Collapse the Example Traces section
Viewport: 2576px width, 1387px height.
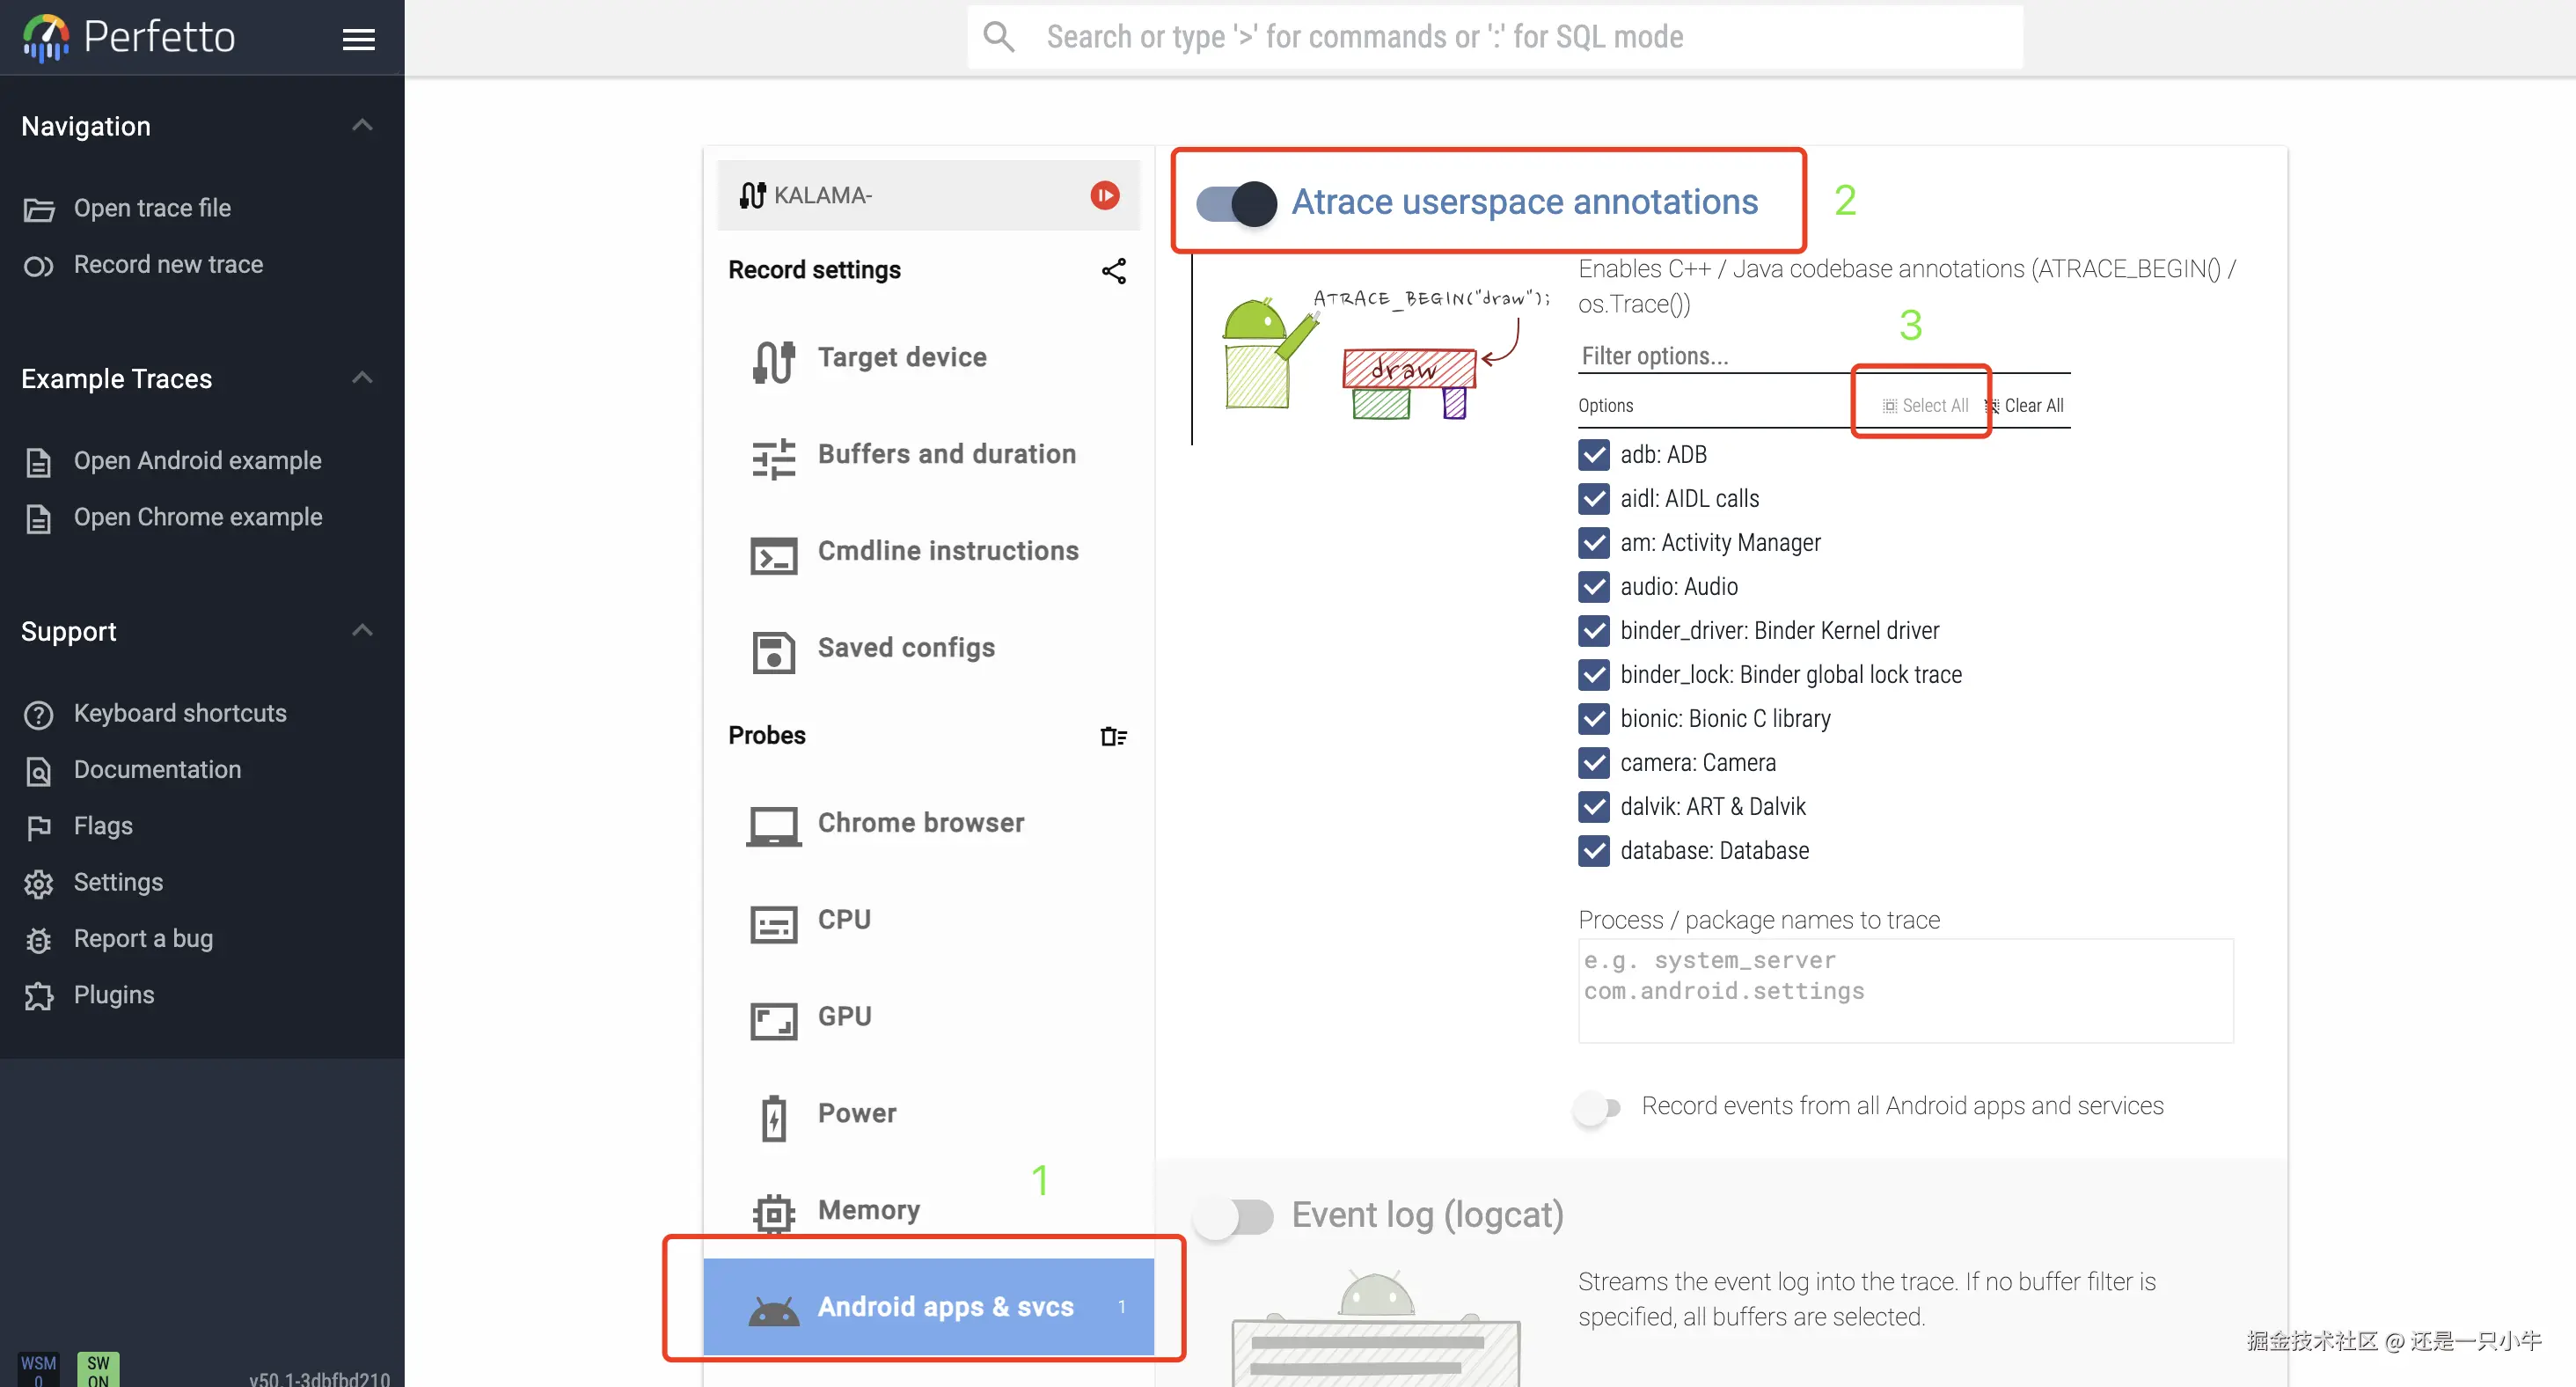pyautogui.click(x=362, y=378)
